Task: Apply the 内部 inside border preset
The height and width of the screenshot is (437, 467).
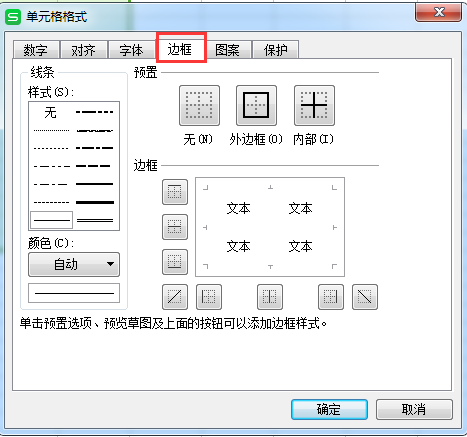Action: [314, 105]
